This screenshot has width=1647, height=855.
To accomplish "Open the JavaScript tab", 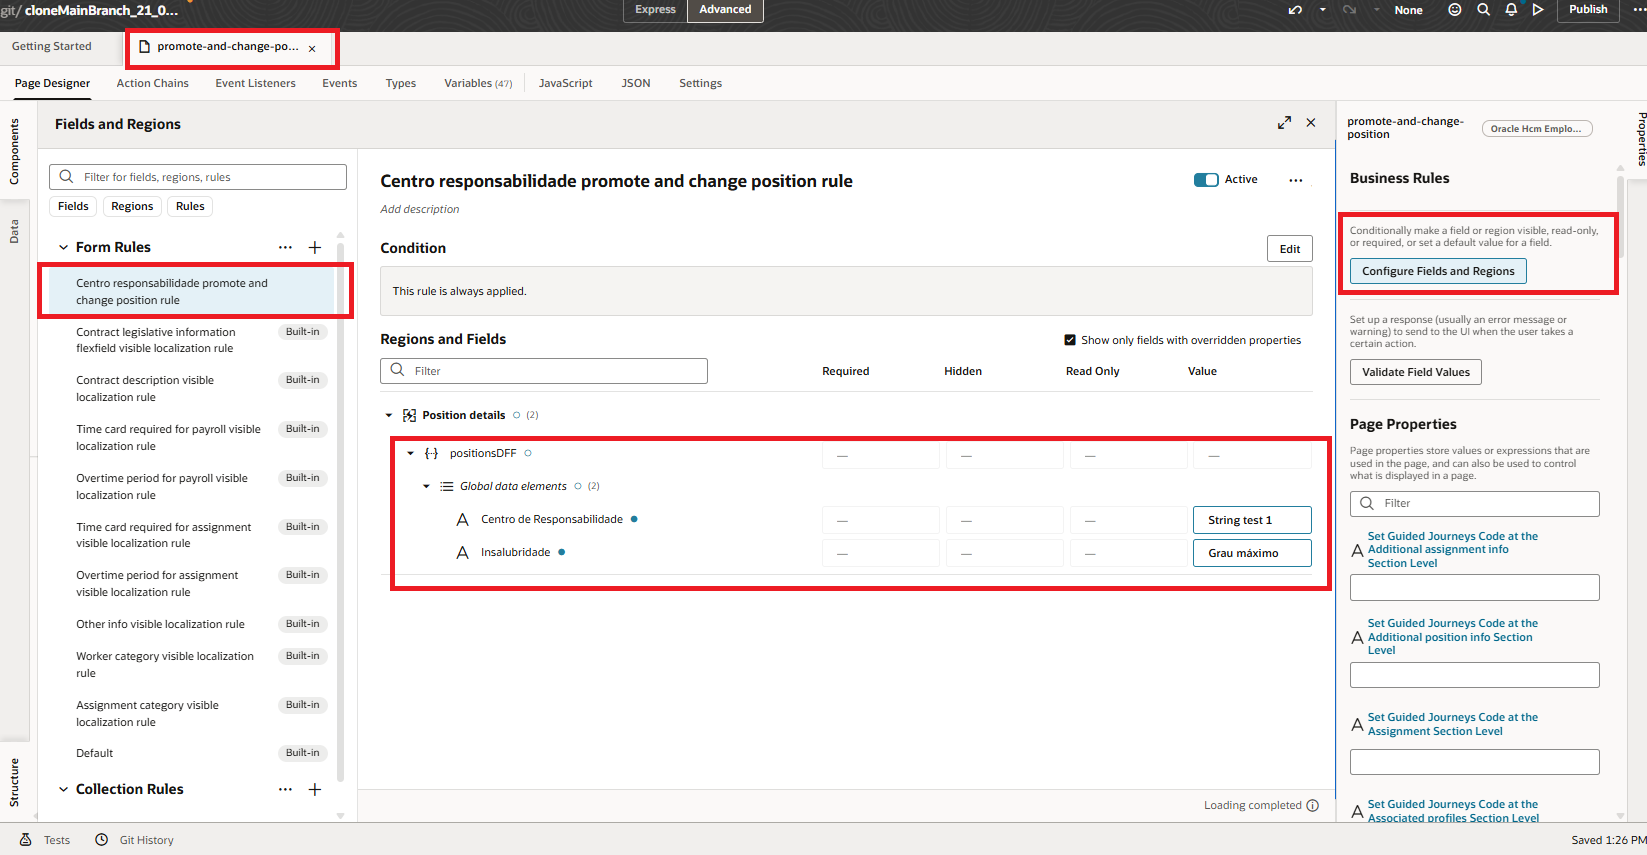I will click(x=566, y=83).
